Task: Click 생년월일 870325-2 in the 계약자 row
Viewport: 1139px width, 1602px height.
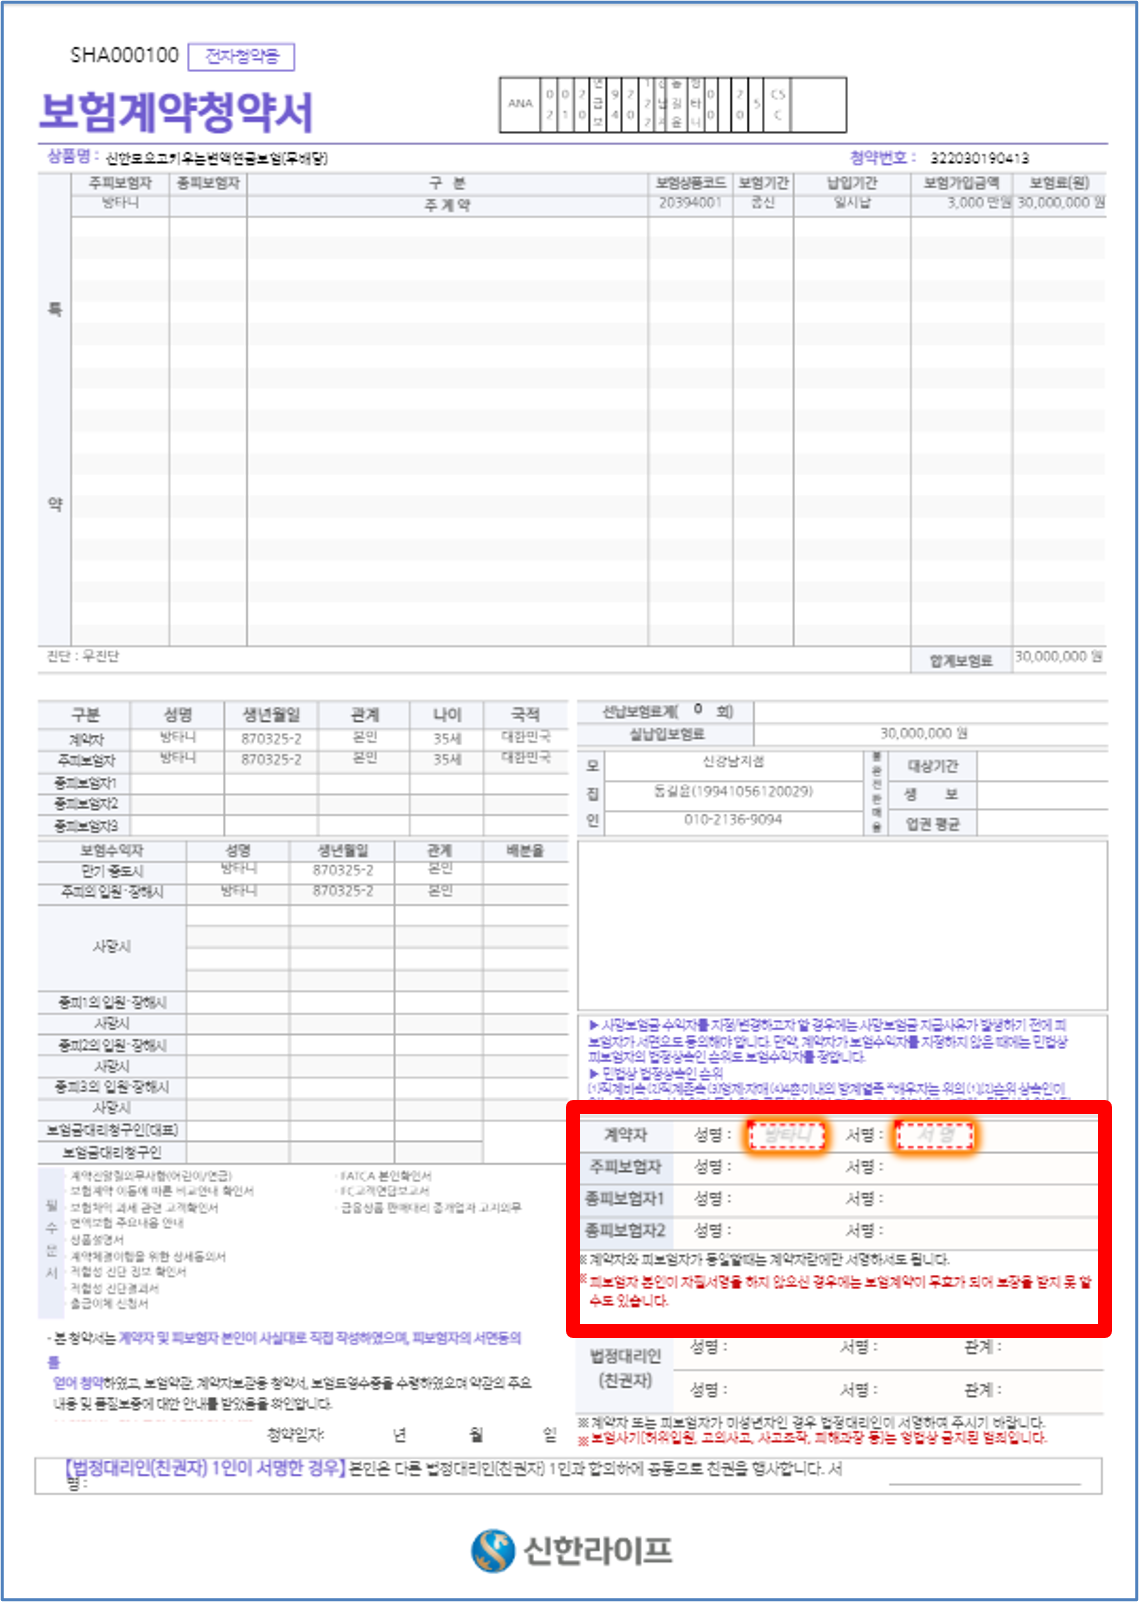Action: 271,738
